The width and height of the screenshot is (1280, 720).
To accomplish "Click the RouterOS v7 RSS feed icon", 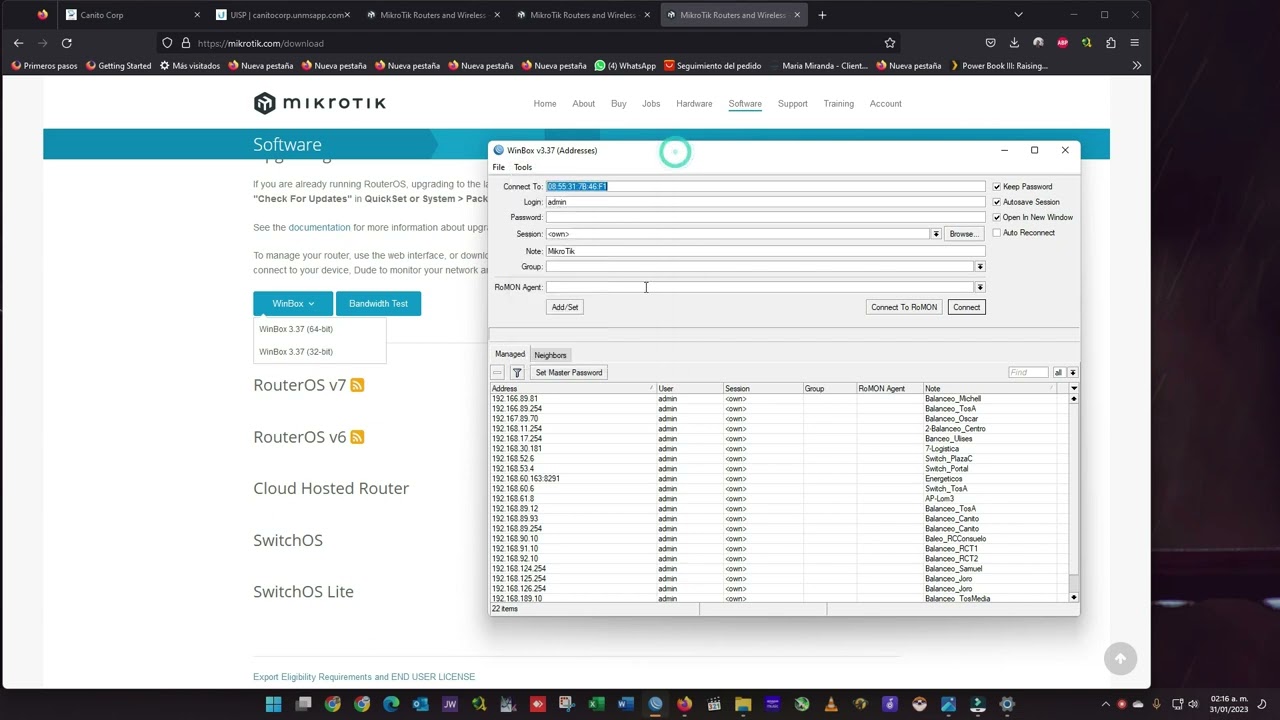I will (357, 385).
